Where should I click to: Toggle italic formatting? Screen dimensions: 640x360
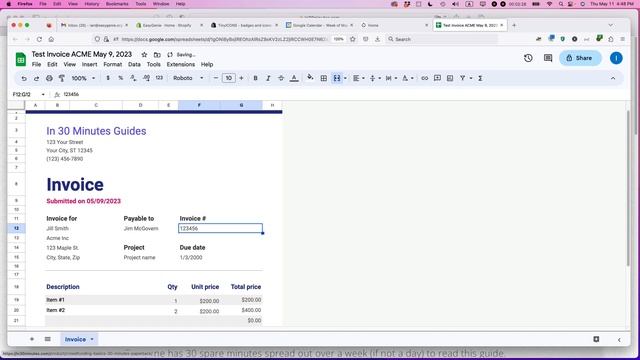click(268, 78)
